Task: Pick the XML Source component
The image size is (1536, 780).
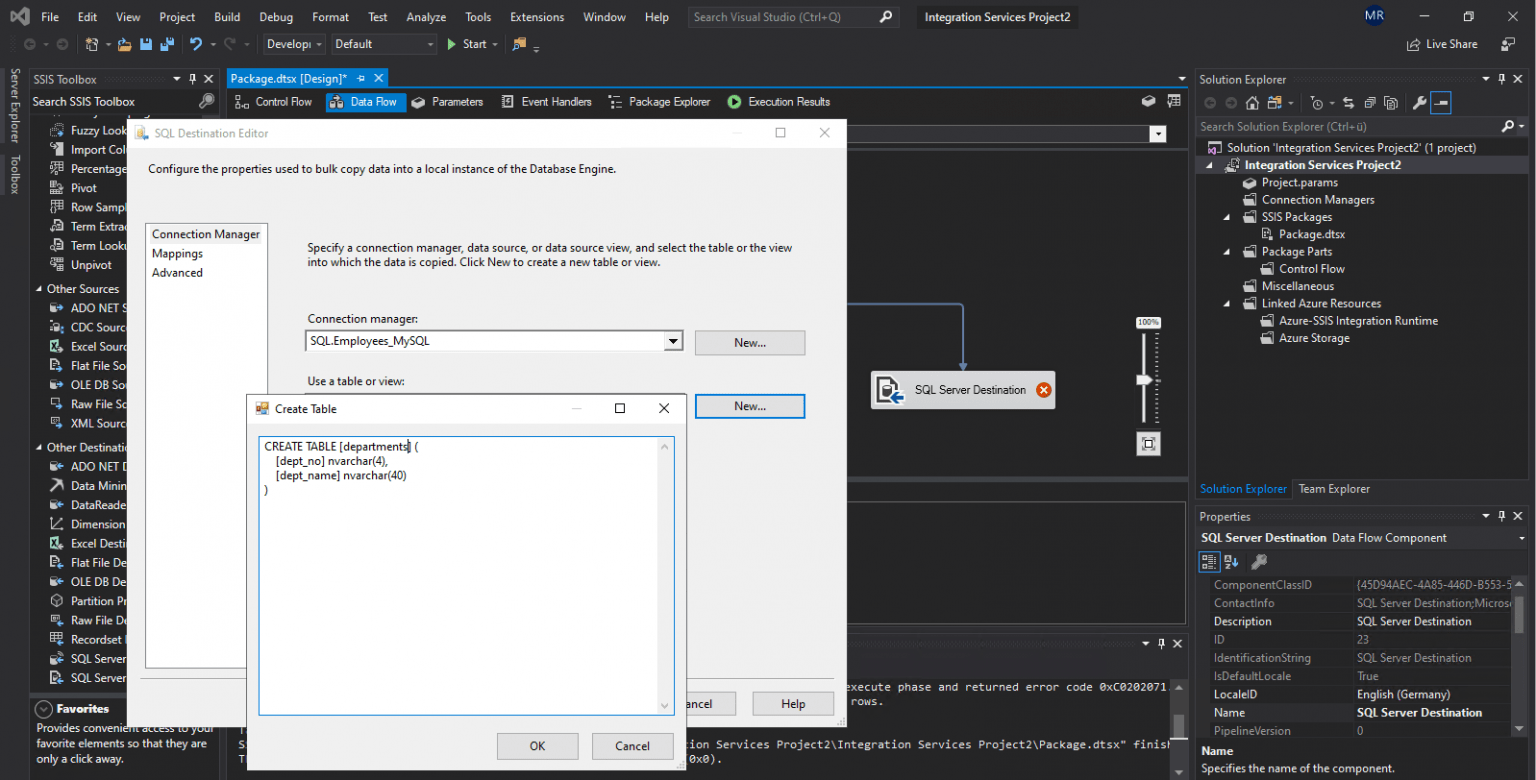Action: (x=92, y=423)
